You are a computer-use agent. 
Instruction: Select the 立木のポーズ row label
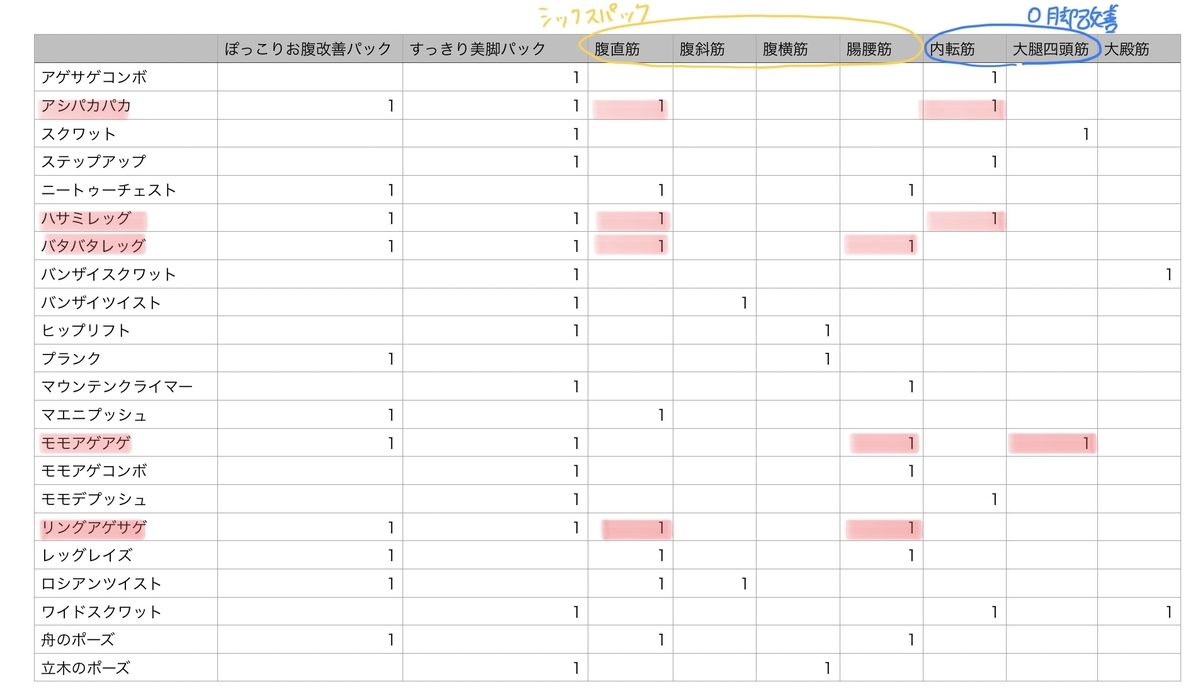86,667
